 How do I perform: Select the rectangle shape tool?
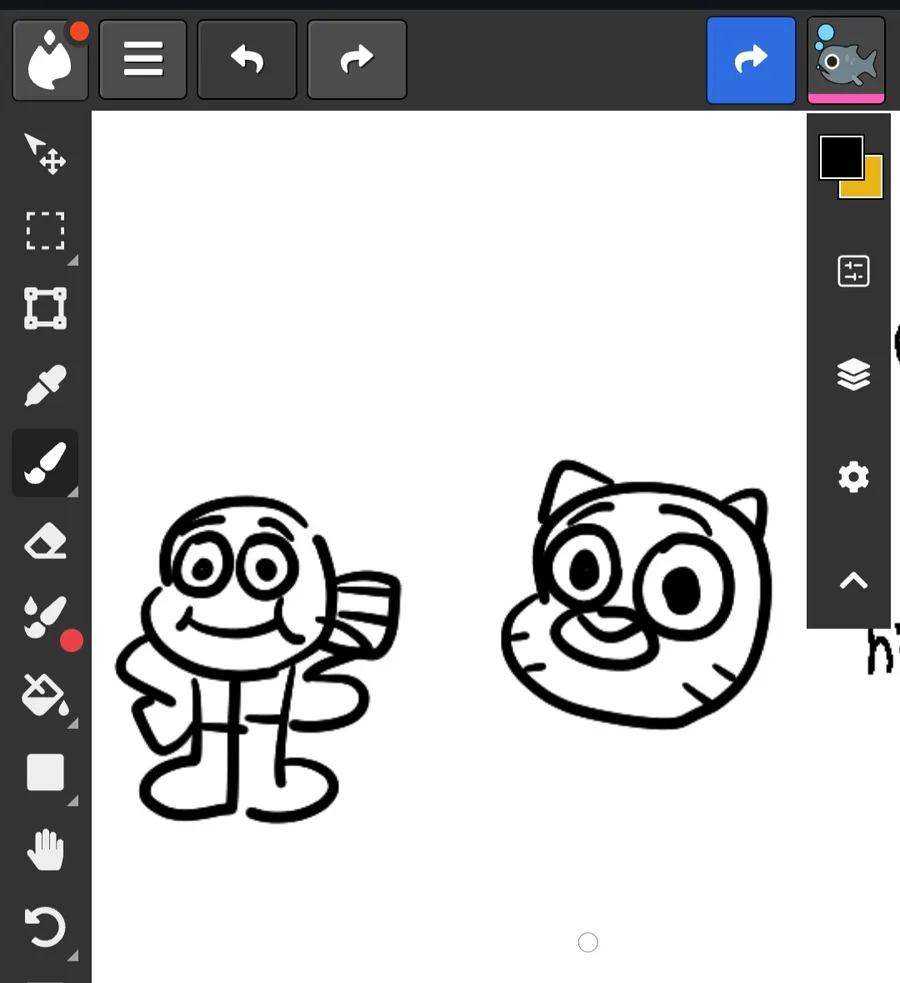click(x=45, y=772)
